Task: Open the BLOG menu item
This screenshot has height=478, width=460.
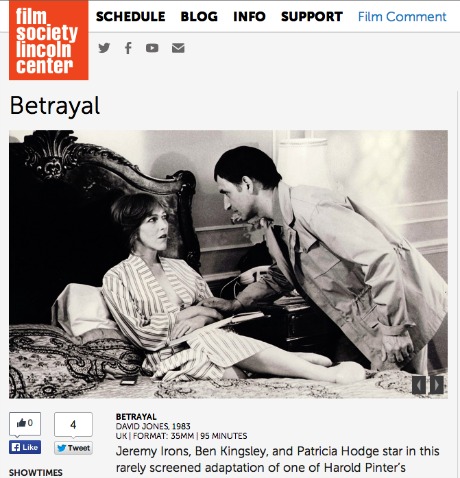Action: tap(199, 16)
